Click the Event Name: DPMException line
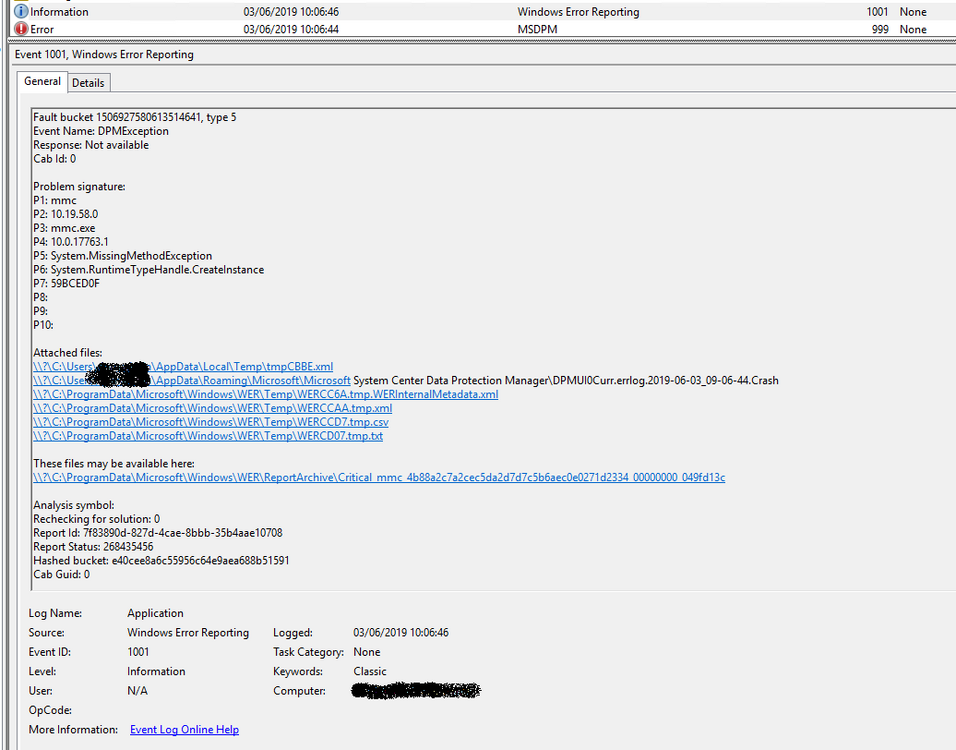The image size is (956, 750). pos(101,131)
